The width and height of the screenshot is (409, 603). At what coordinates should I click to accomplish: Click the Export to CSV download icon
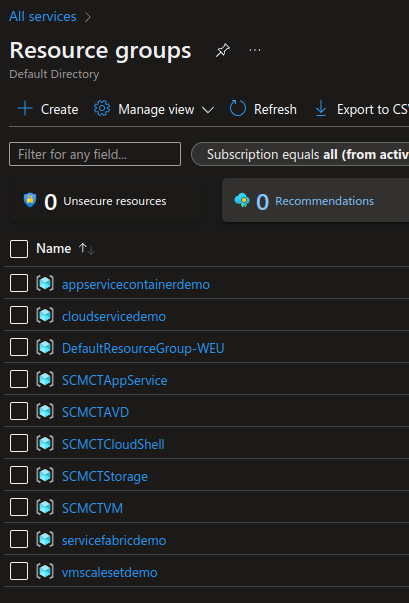pos(321,109)
